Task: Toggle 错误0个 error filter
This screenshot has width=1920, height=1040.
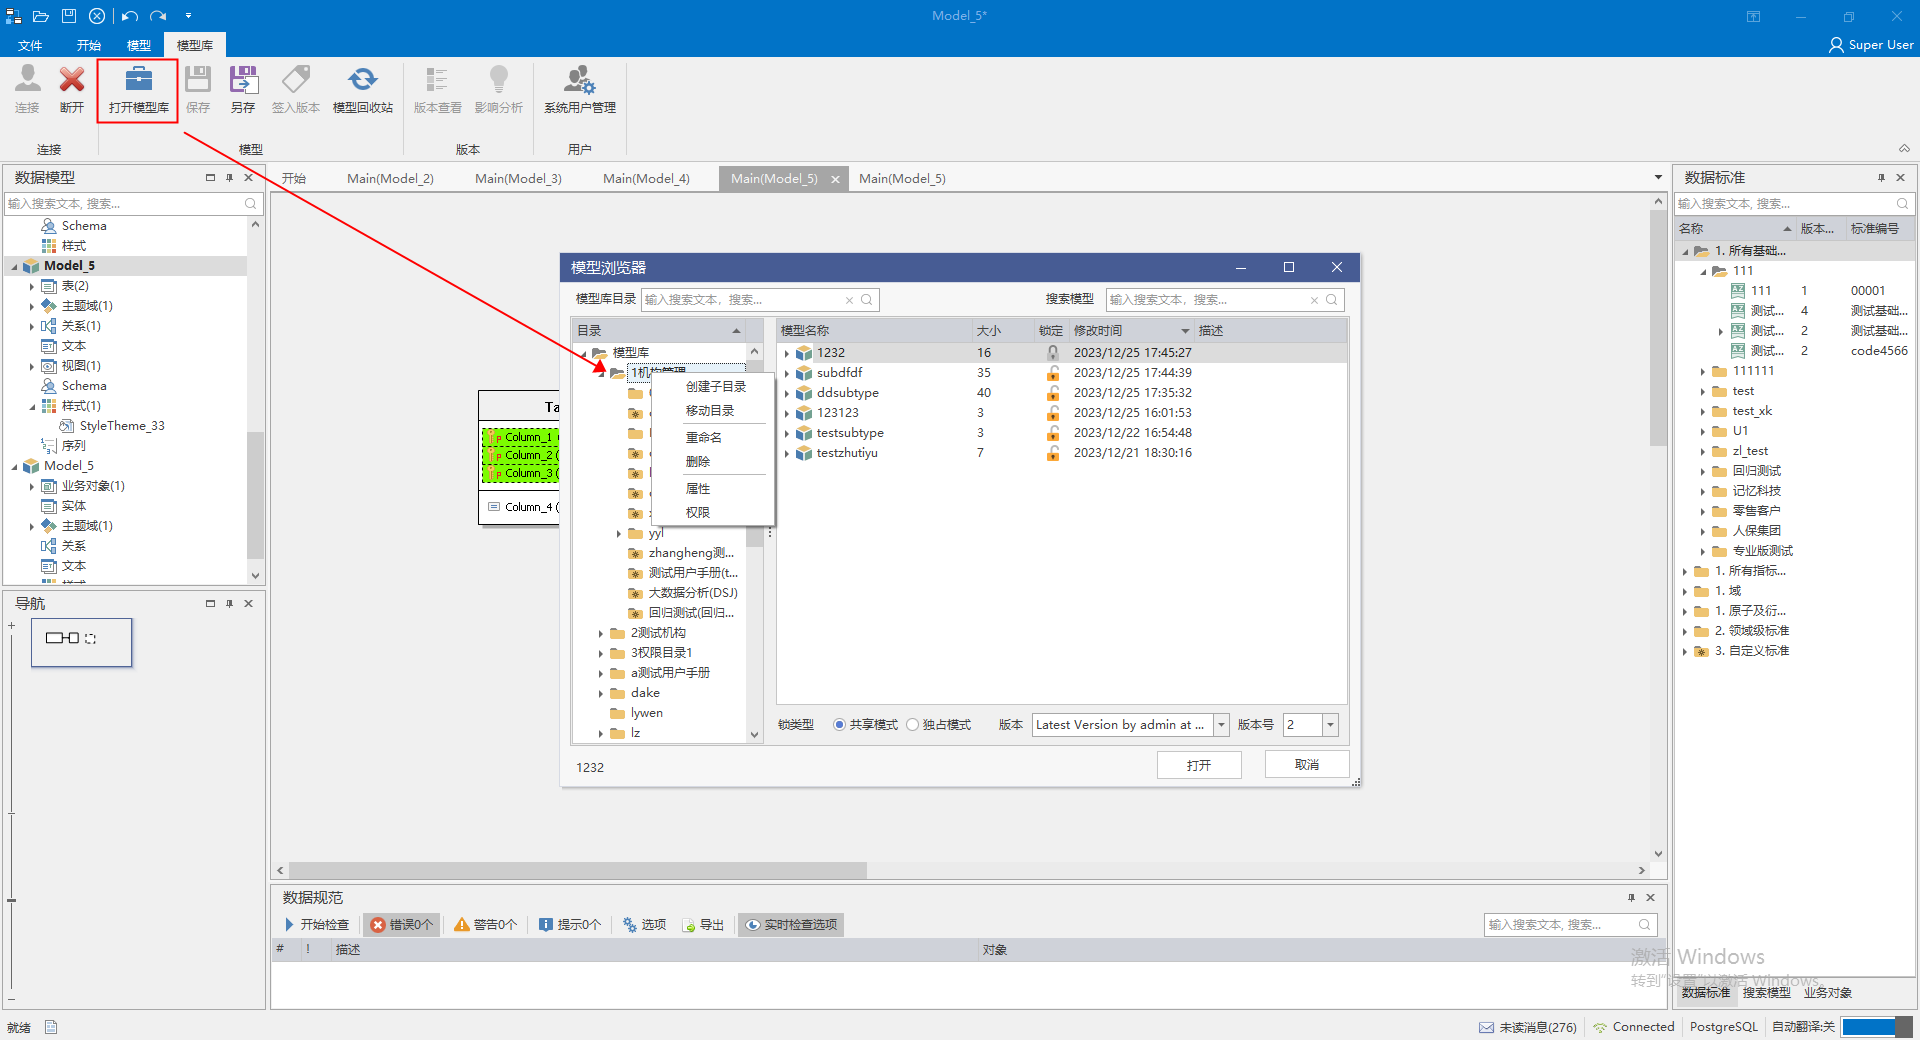Action: 401,925
